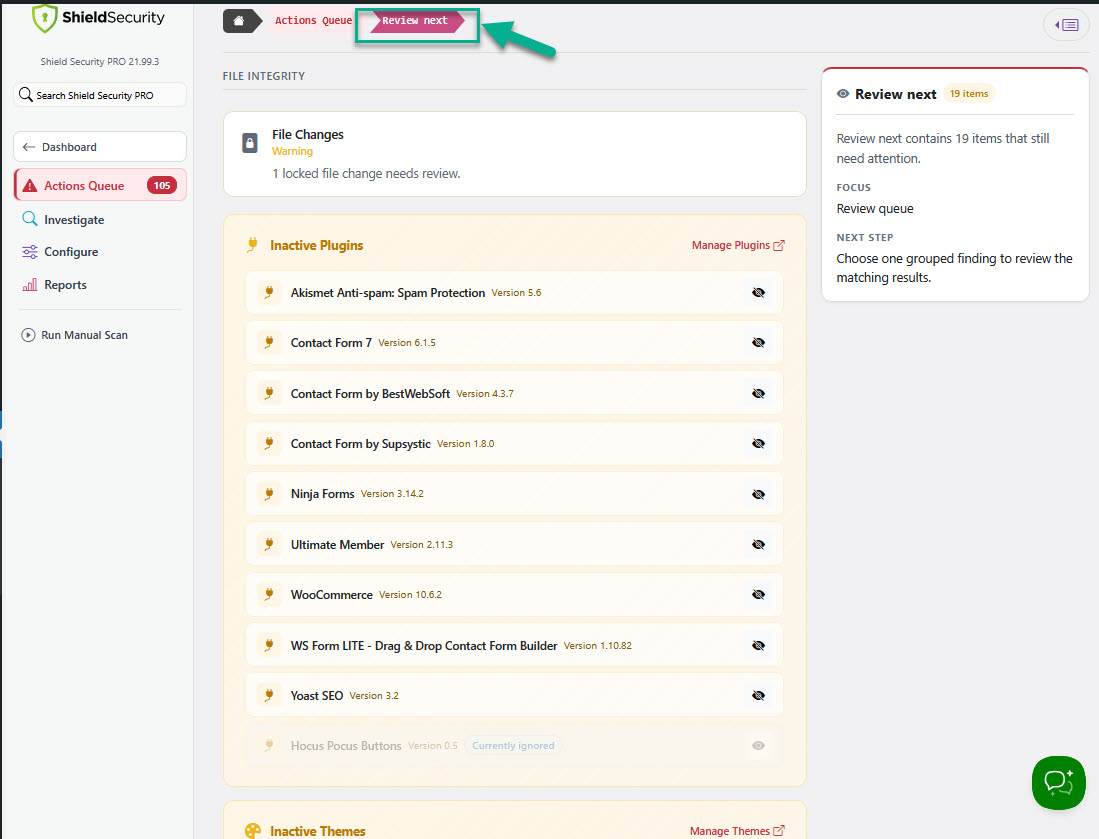Viewport: 1099px width, 839px height.
Task: Click the Review next eye icon in panel
Action: point(843,94)
